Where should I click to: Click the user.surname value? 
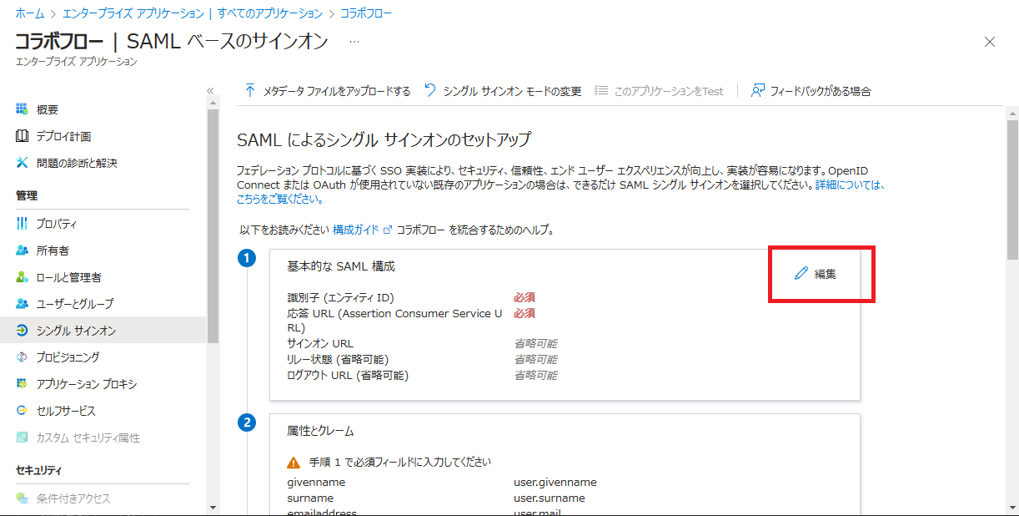coord(549,498)
